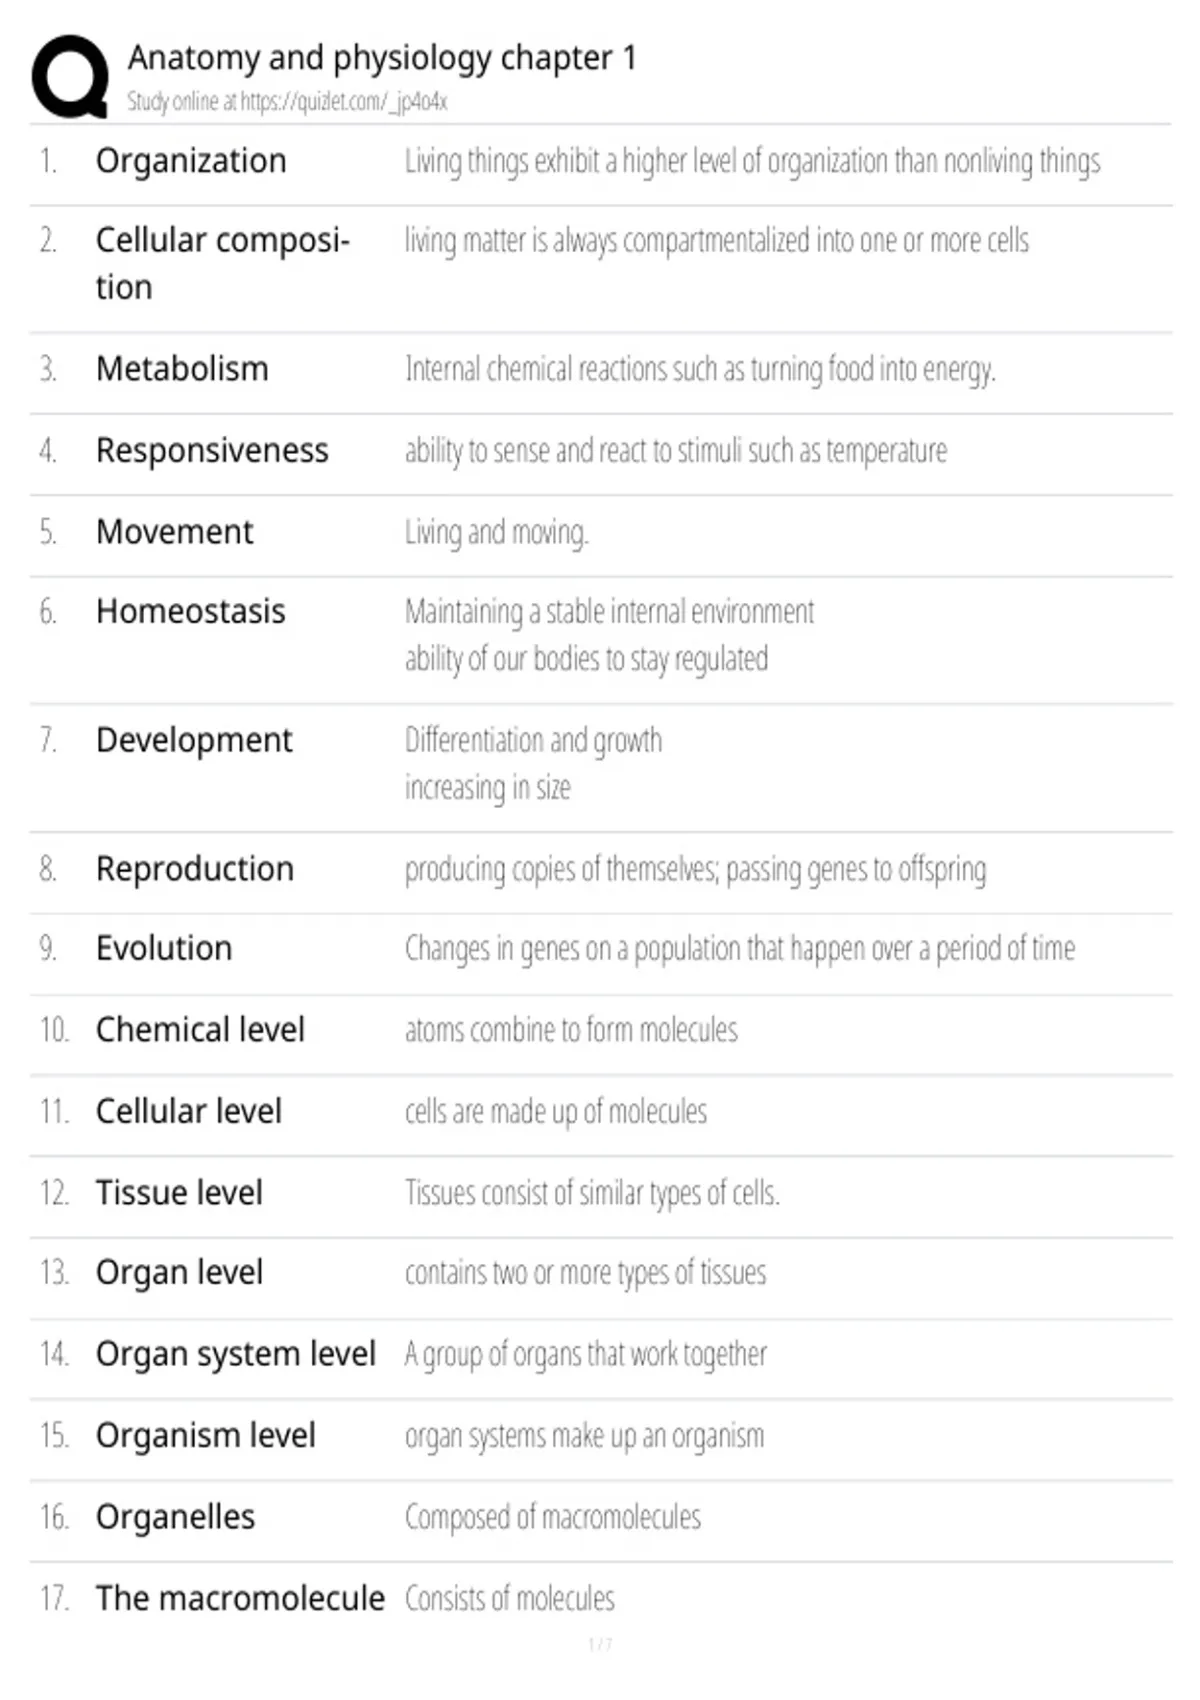Select the Organ level term
Viewport: 1200px width, 1700px height.
point(179,1272)
